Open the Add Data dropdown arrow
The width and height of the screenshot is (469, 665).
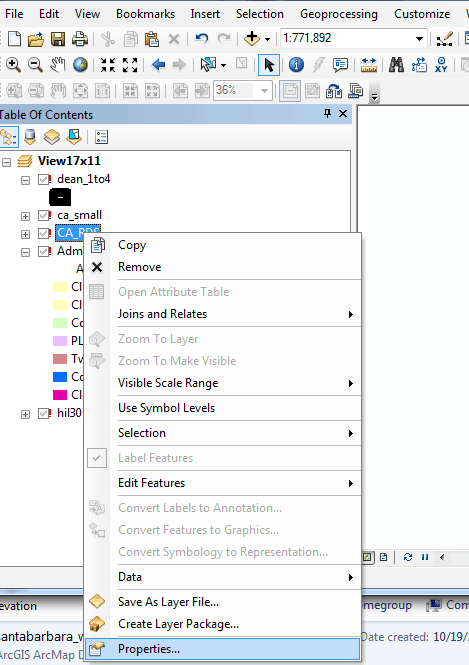pyautogui.click(x=267, y=39)
